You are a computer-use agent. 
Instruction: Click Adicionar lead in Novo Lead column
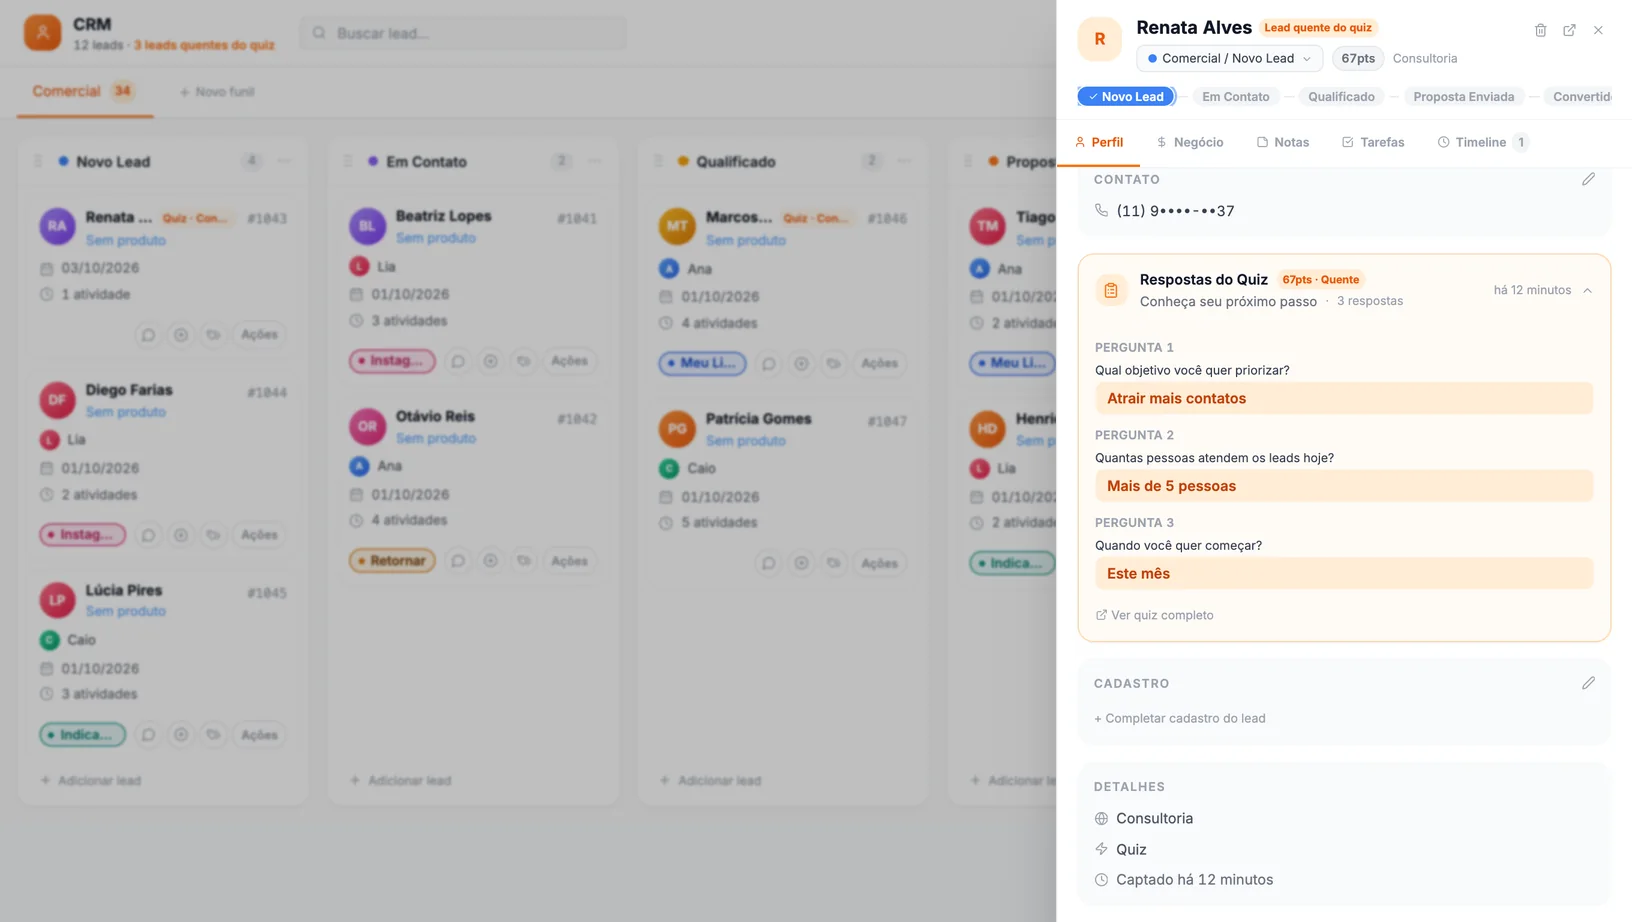point(91,780)
